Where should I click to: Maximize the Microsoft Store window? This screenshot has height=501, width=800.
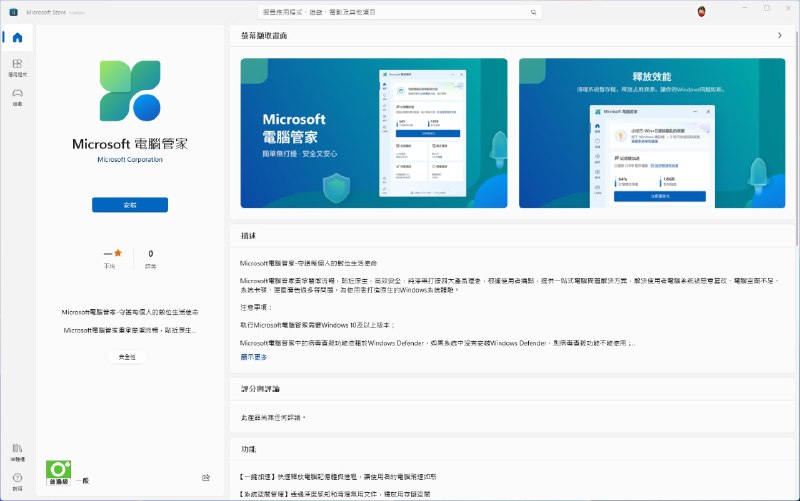pyautogui.click(x=766, y=8)
